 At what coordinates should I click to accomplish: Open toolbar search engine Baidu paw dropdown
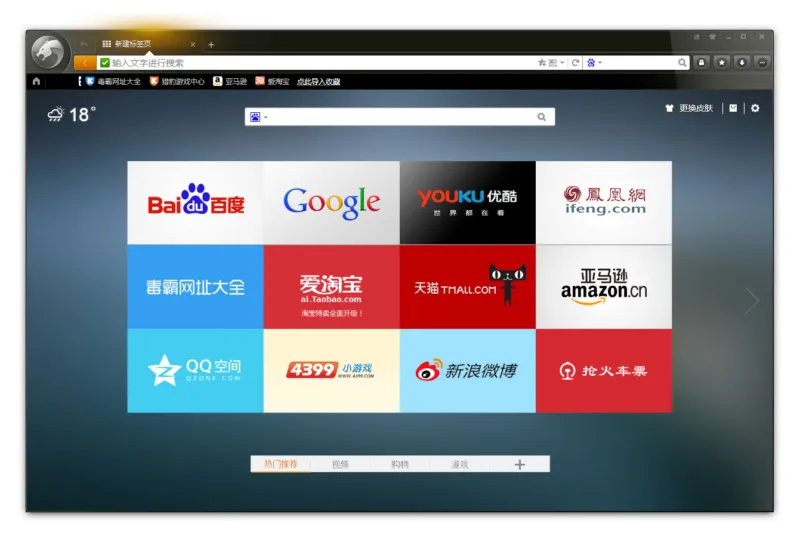(594, 62)
